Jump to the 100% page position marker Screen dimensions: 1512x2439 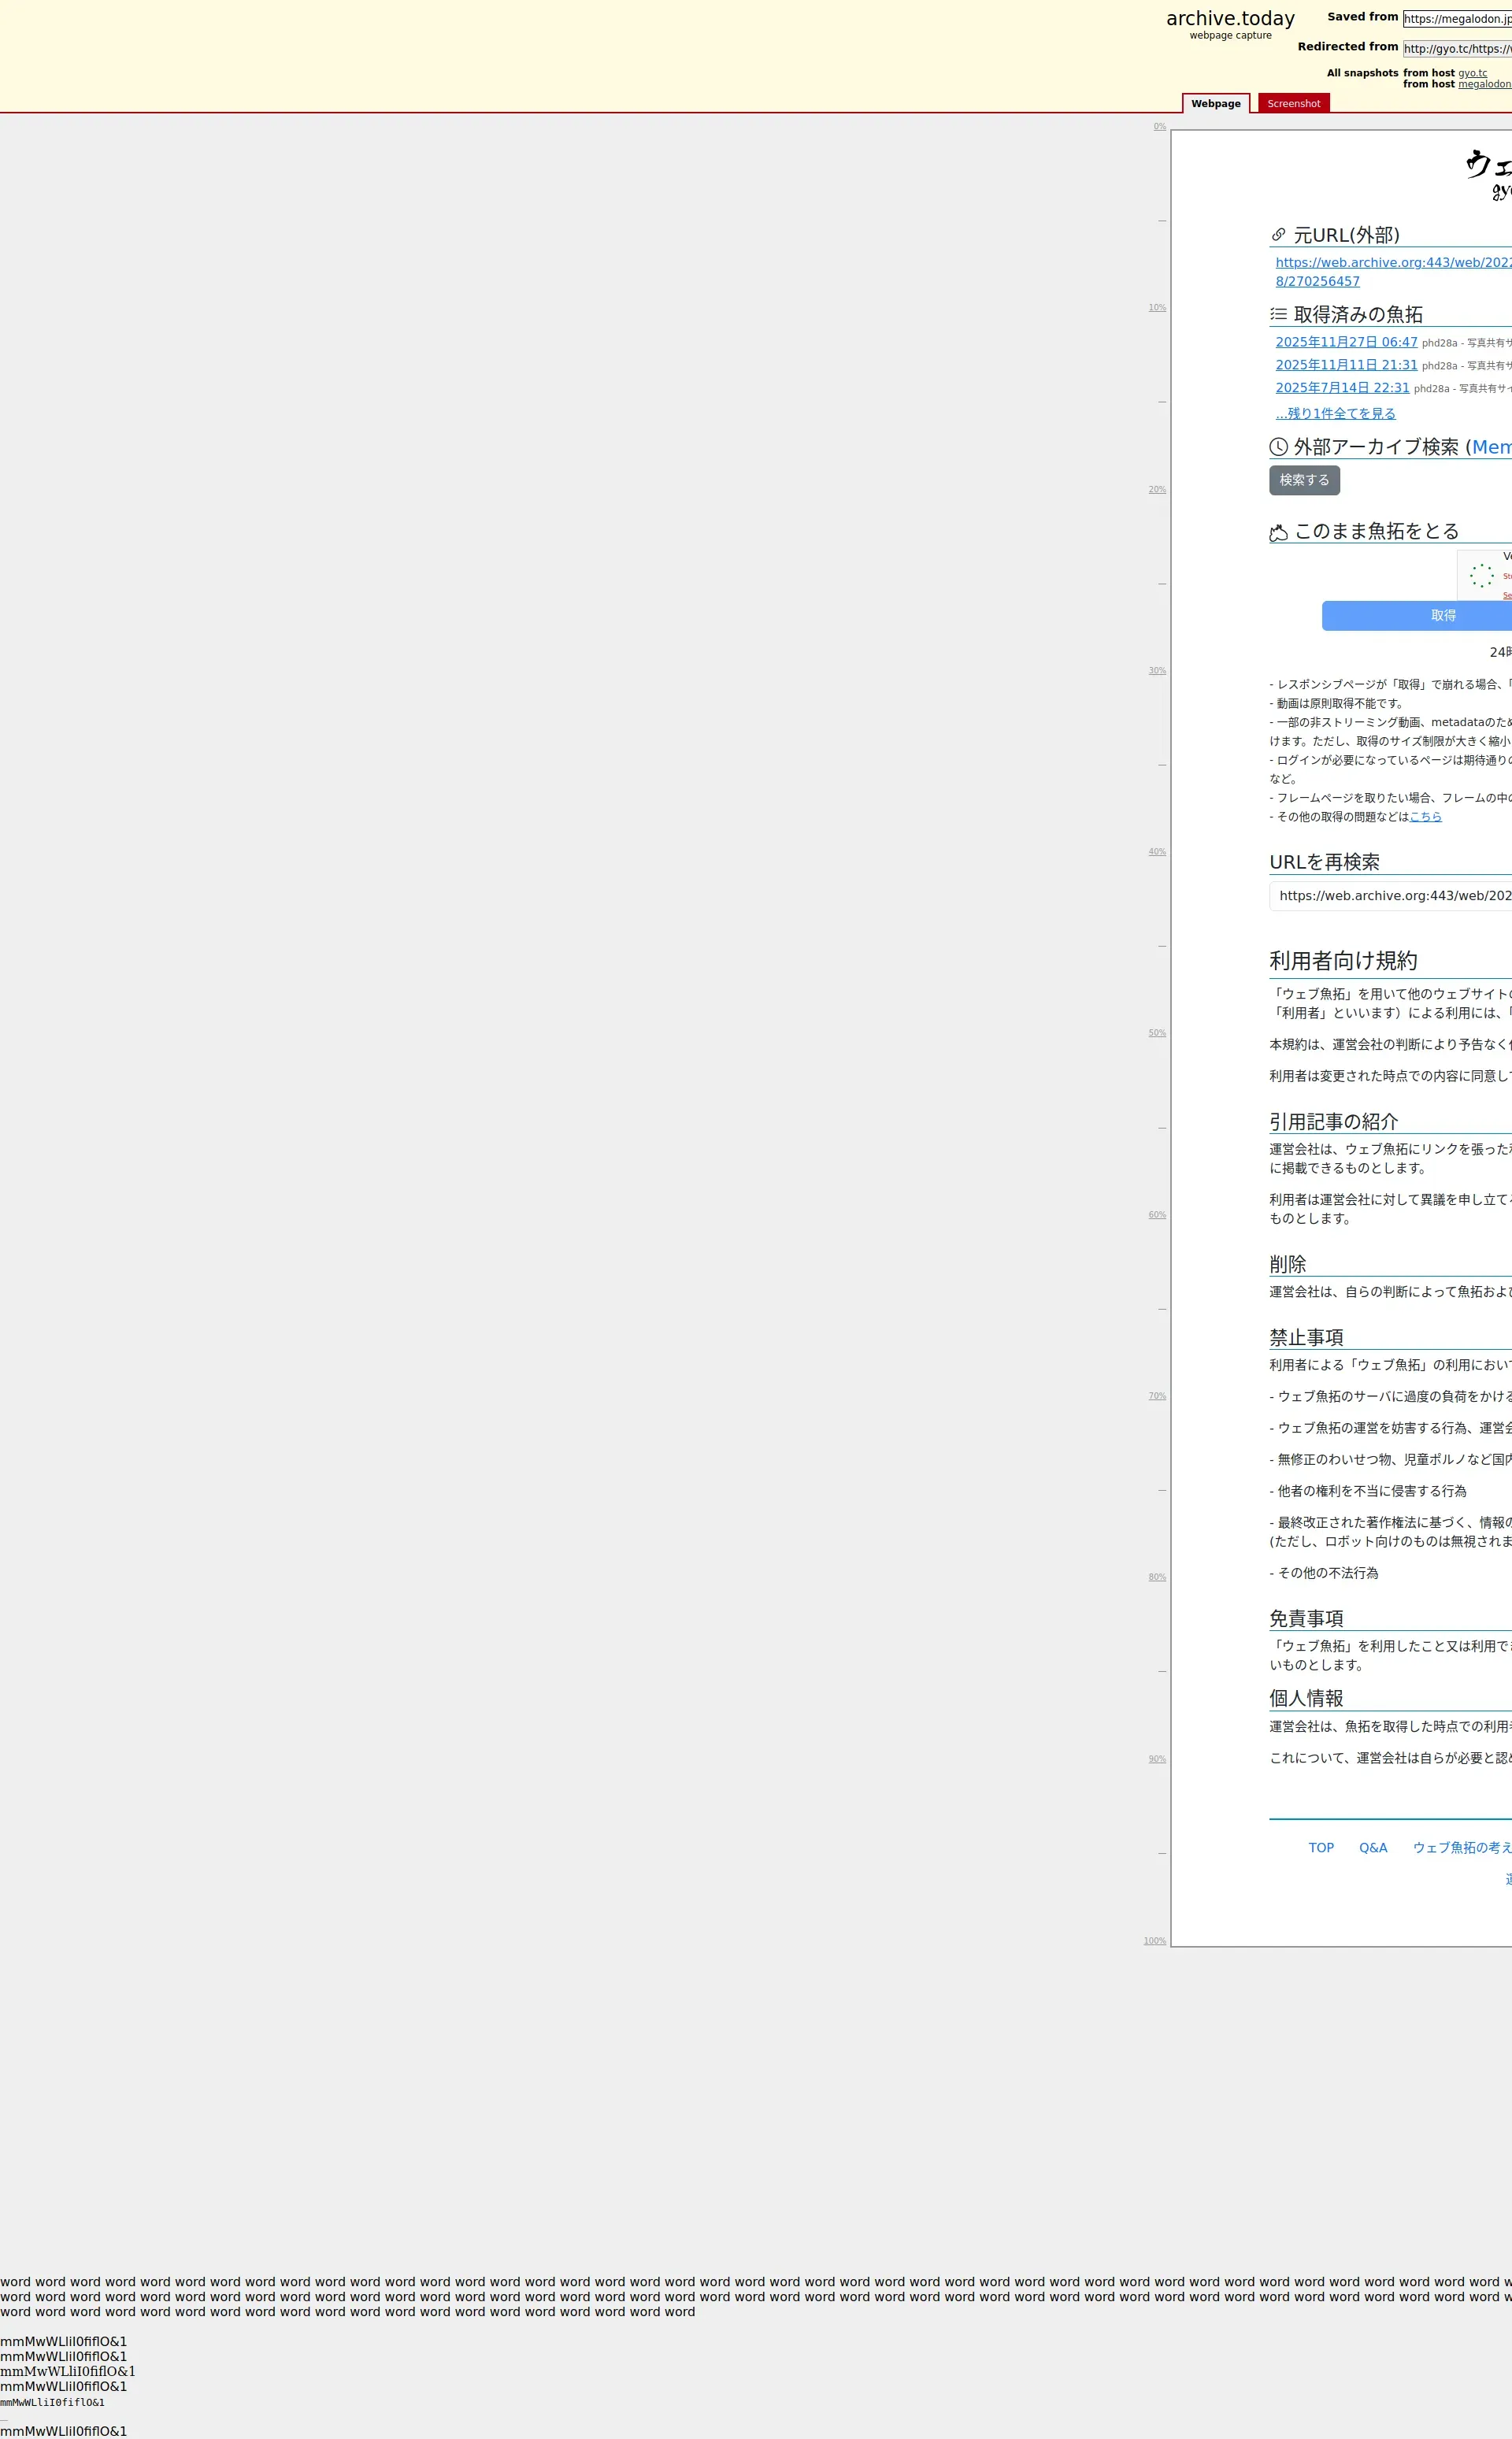(x=1155, y=1941)
